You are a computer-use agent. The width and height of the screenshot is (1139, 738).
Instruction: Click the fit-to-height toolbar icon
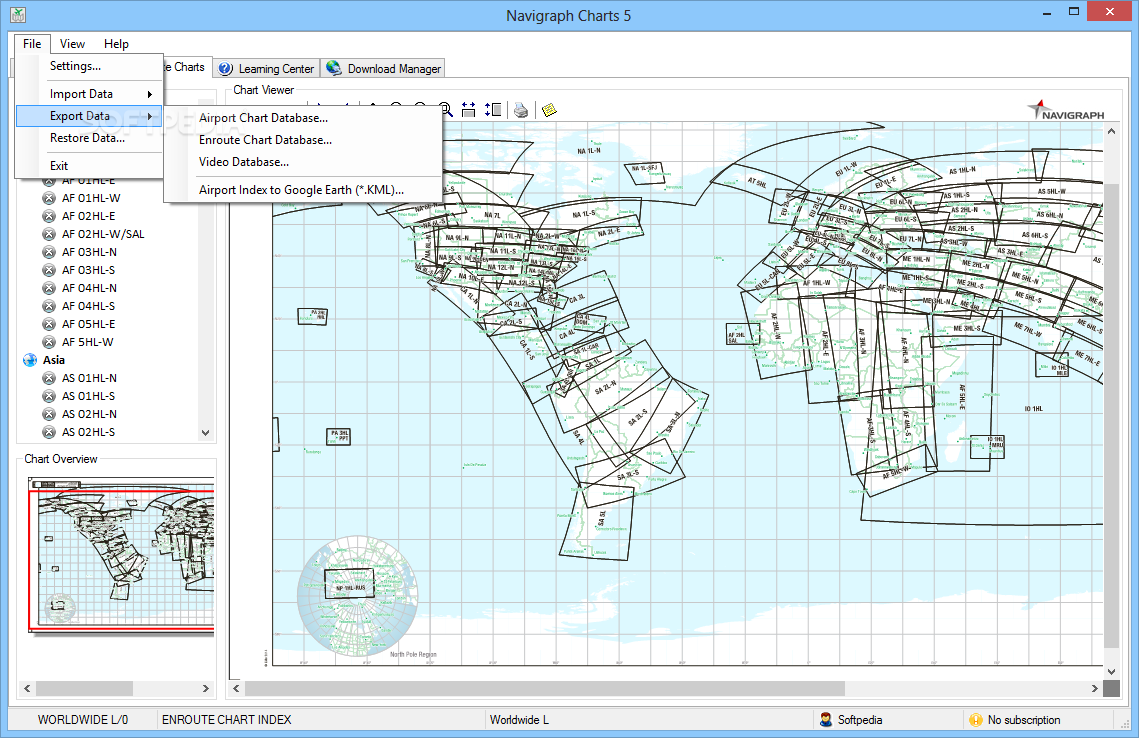pos(493,110)
